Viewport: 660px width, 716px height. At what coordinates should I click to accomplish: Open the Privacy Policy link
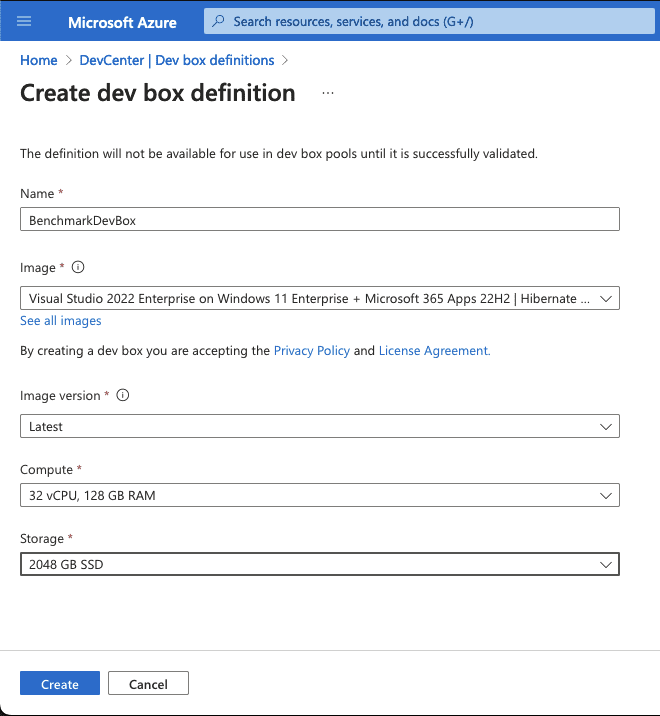tap(311, 351)
